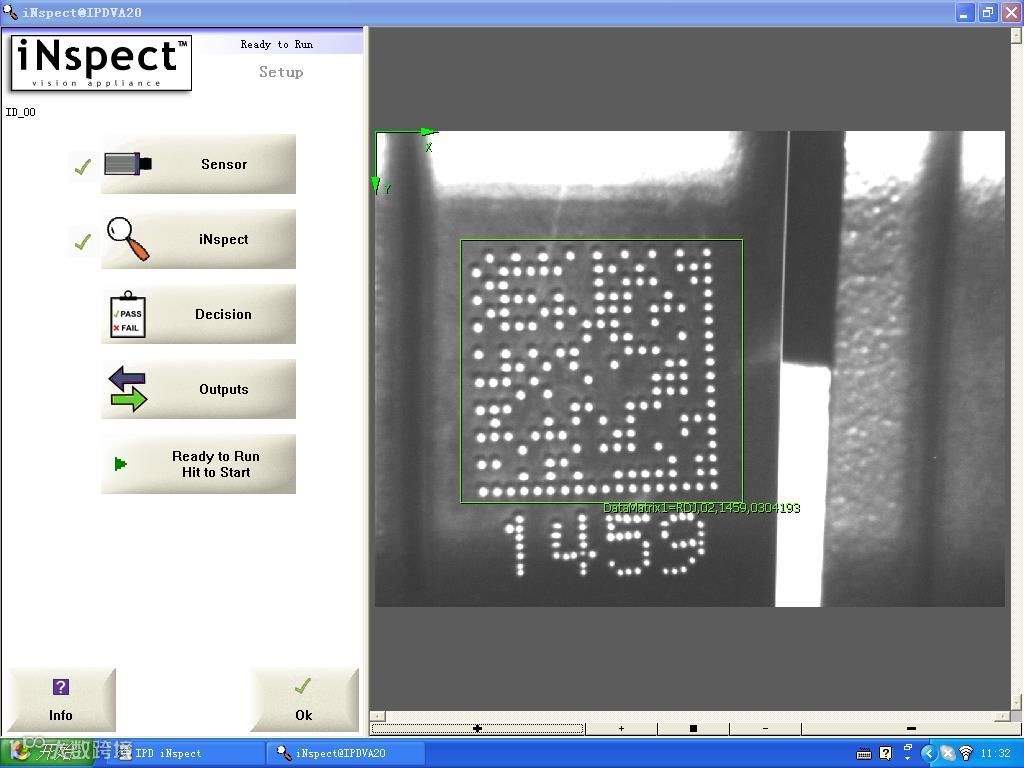
Task: Click the DataMatrix1 decoded result text
Action: pyautogui.click(x=701, y=508)
